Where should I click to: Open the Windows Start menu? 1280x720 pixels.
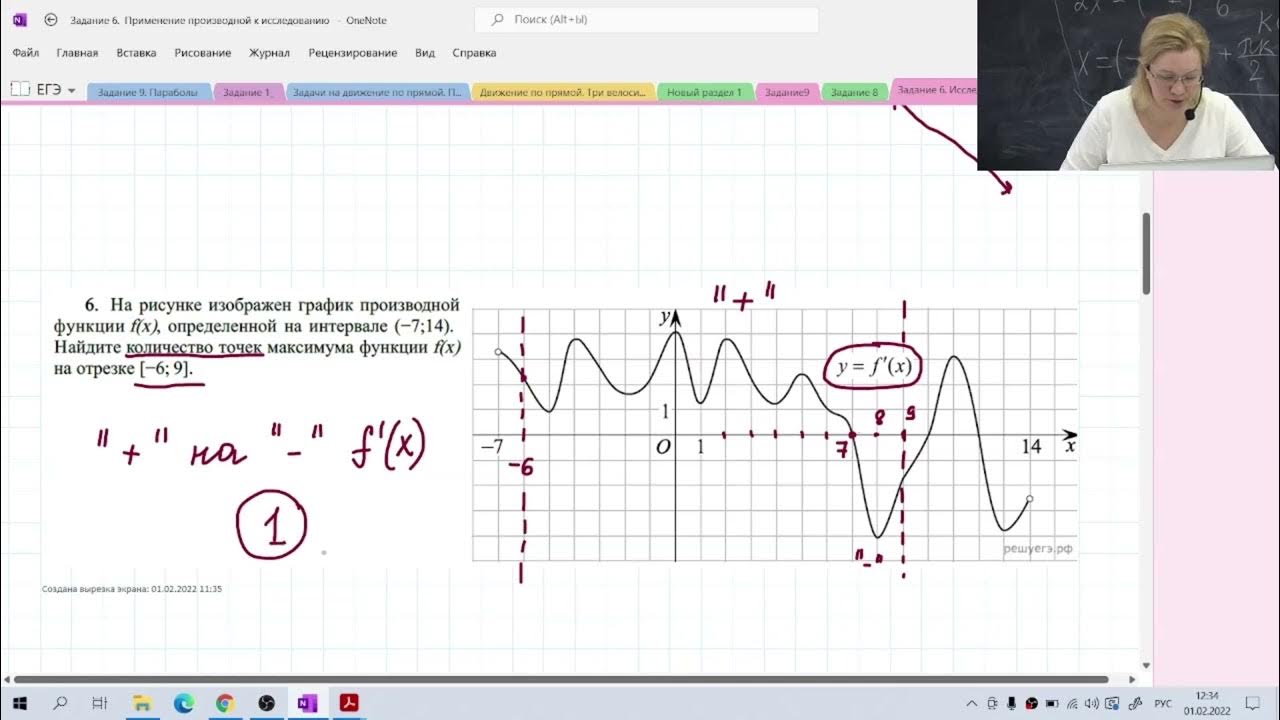click(x=20, y=703)
